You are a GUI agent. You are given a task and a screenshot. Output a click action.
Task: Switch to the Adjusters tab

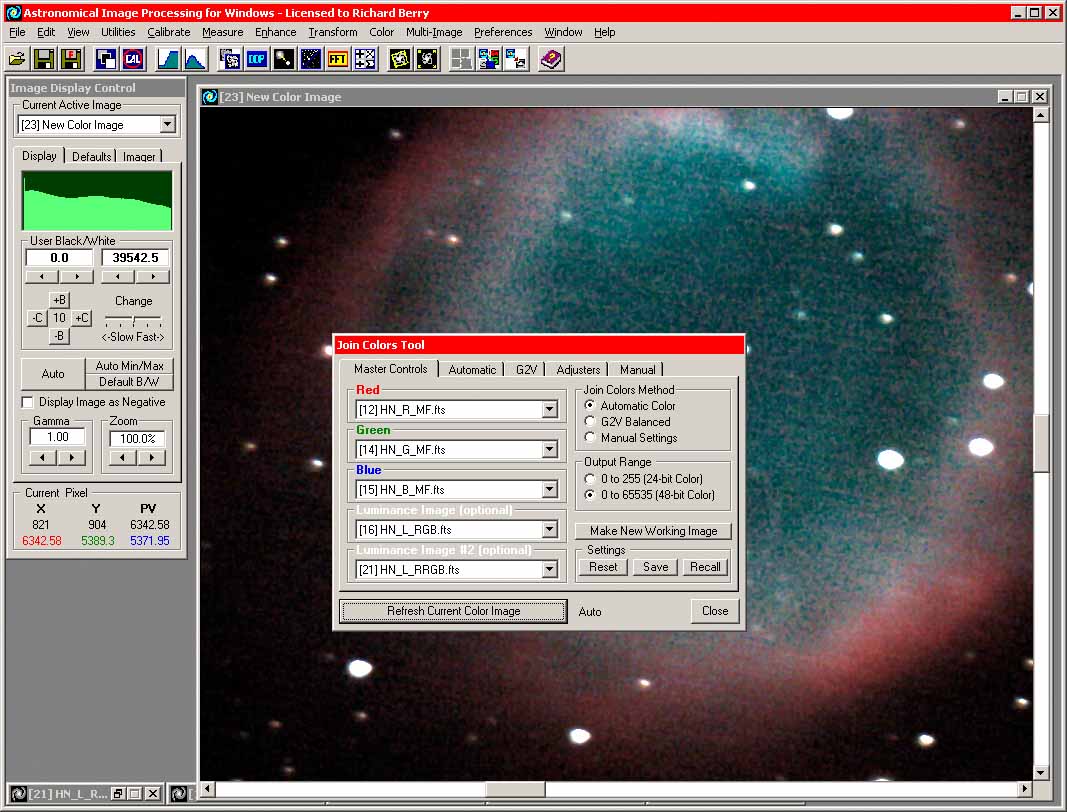point(578,370)
